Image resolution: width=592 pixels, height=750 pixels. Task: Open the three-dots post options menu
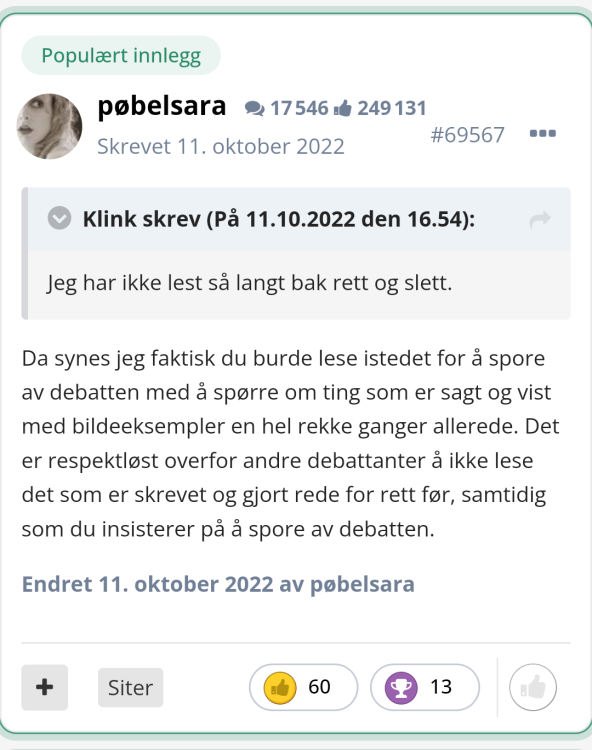(543, 133)
